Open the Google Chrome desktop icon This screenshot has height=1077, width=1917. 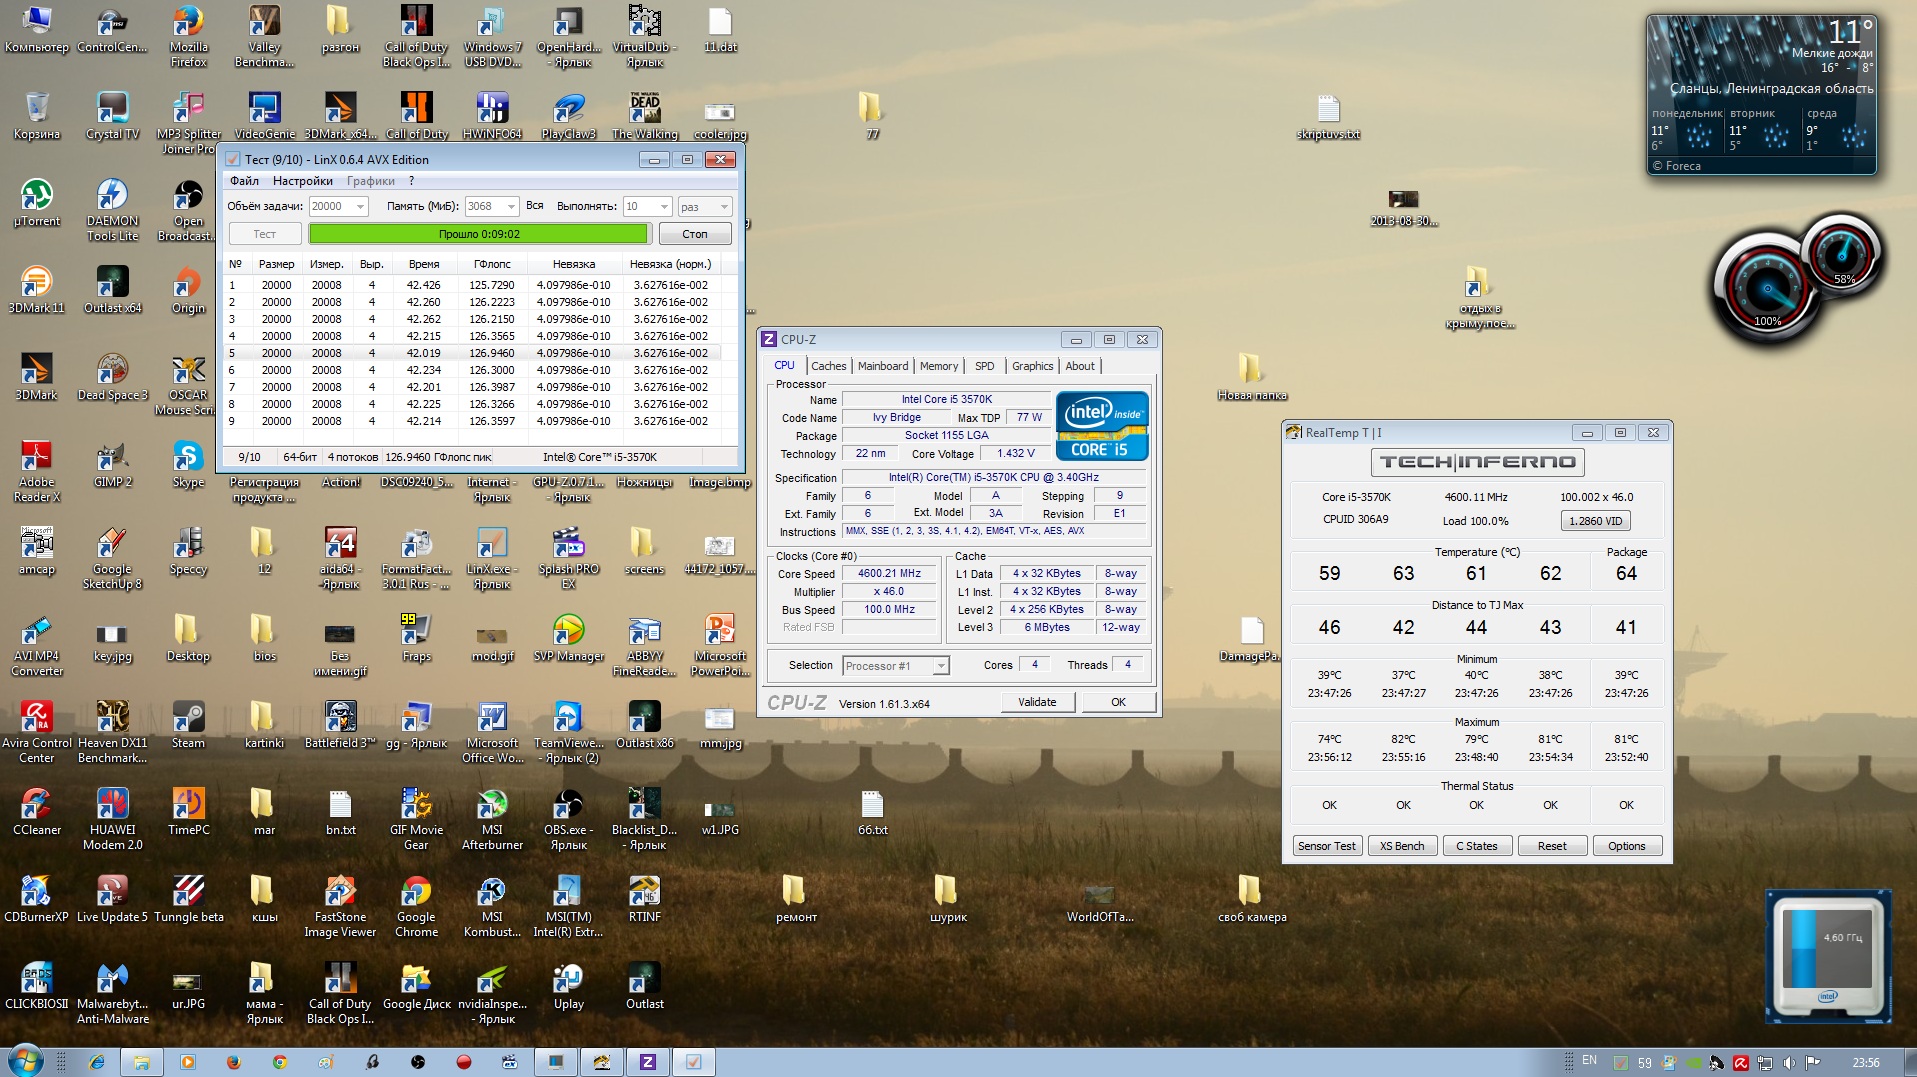416,892
